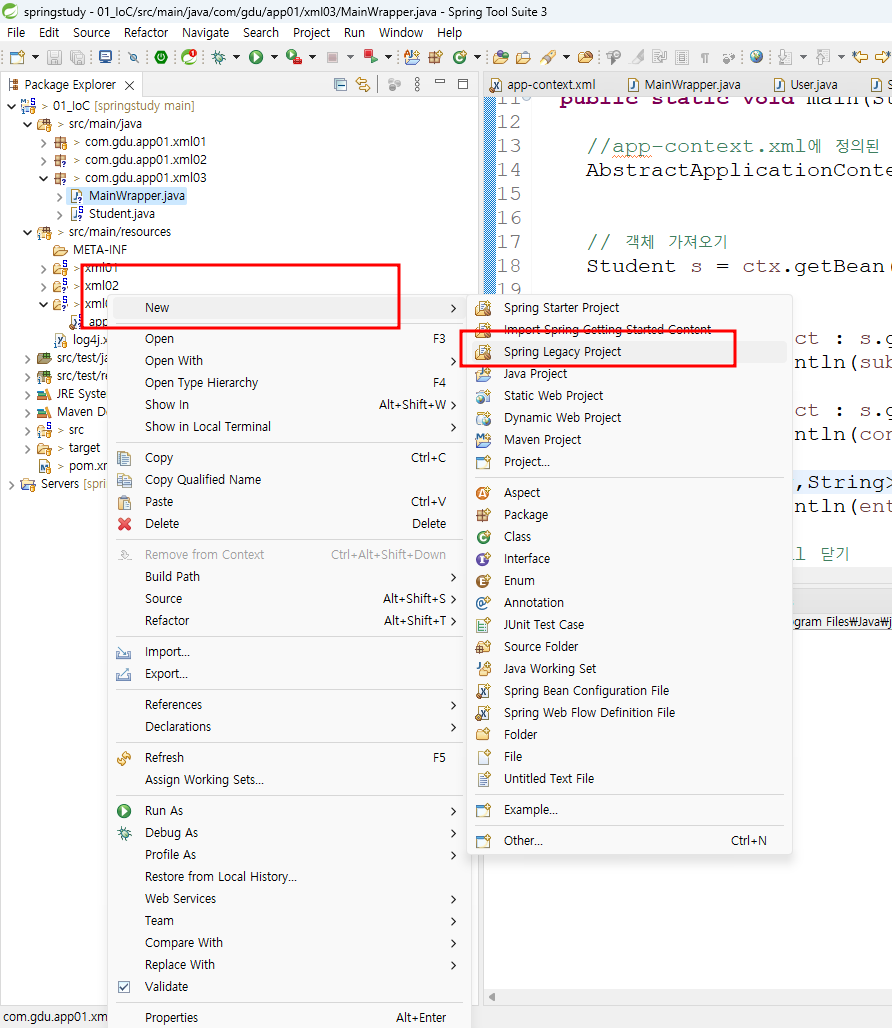Select MainWrapper.java in Package Explorer
The image size is (892, 1028).
[x=136, y=196]
